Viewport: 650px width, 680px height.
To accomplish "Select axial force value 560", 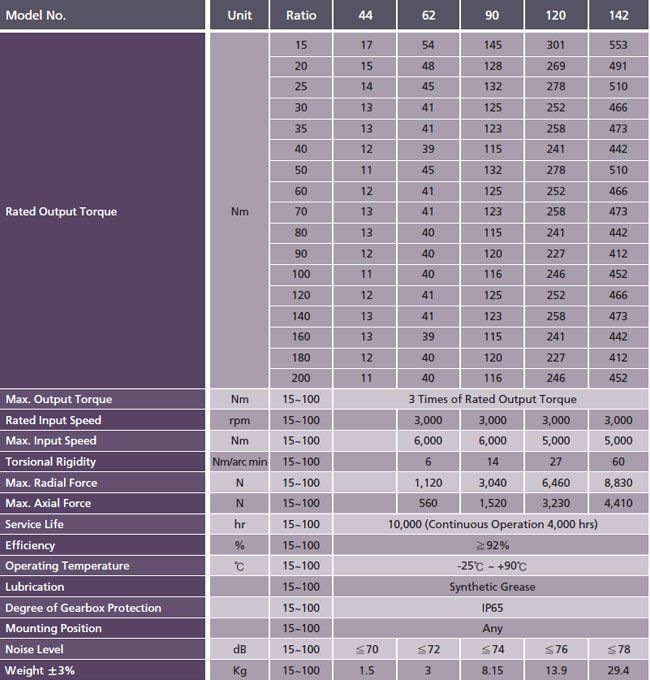I will (428, 503).
